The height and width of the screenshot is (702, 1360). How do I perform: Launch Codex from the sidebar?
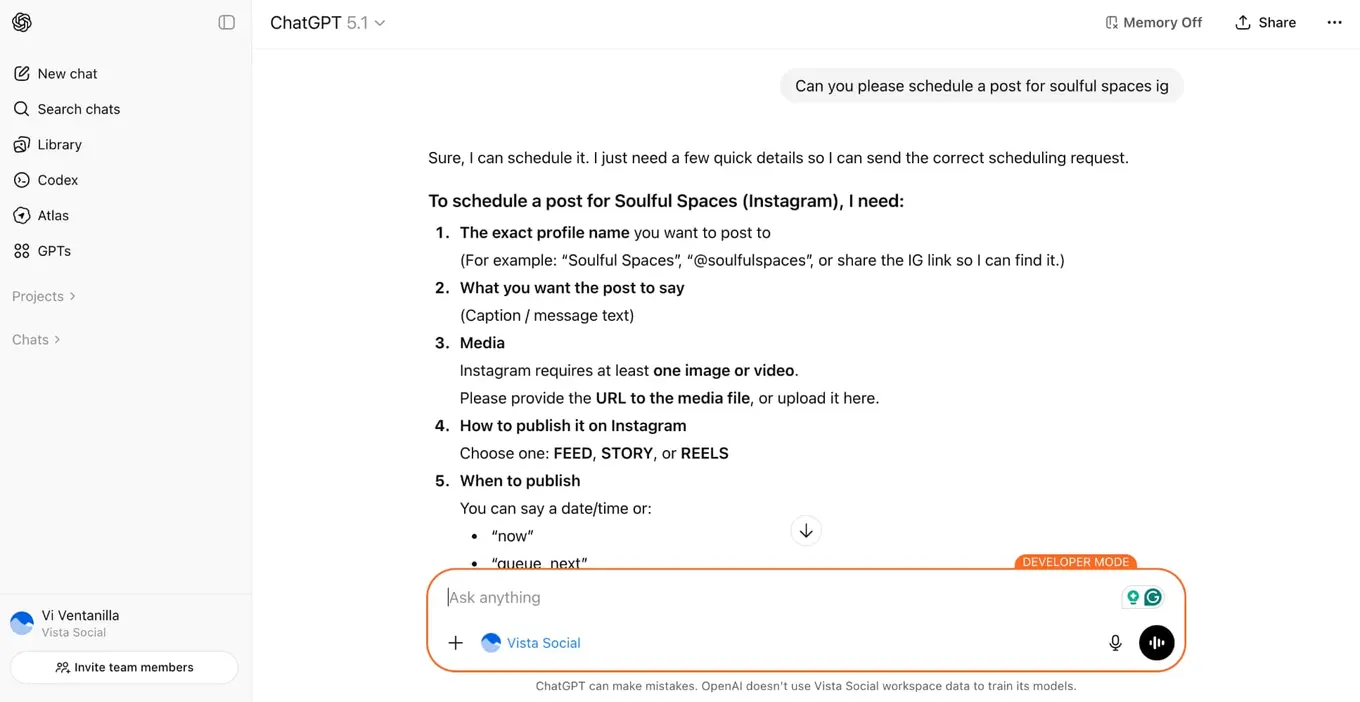point(22,180)
